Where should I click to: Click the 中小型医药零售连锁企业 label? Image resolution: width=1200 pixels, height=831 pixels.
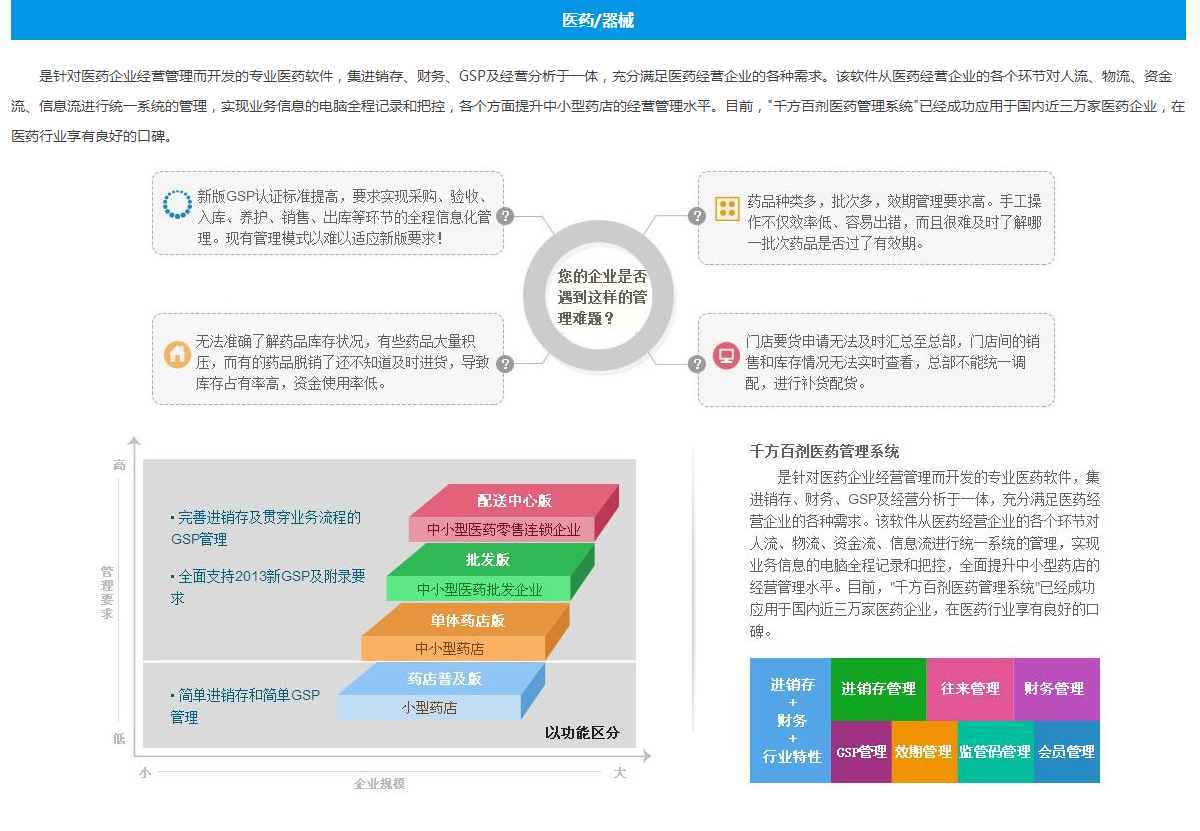coord(503,530)
